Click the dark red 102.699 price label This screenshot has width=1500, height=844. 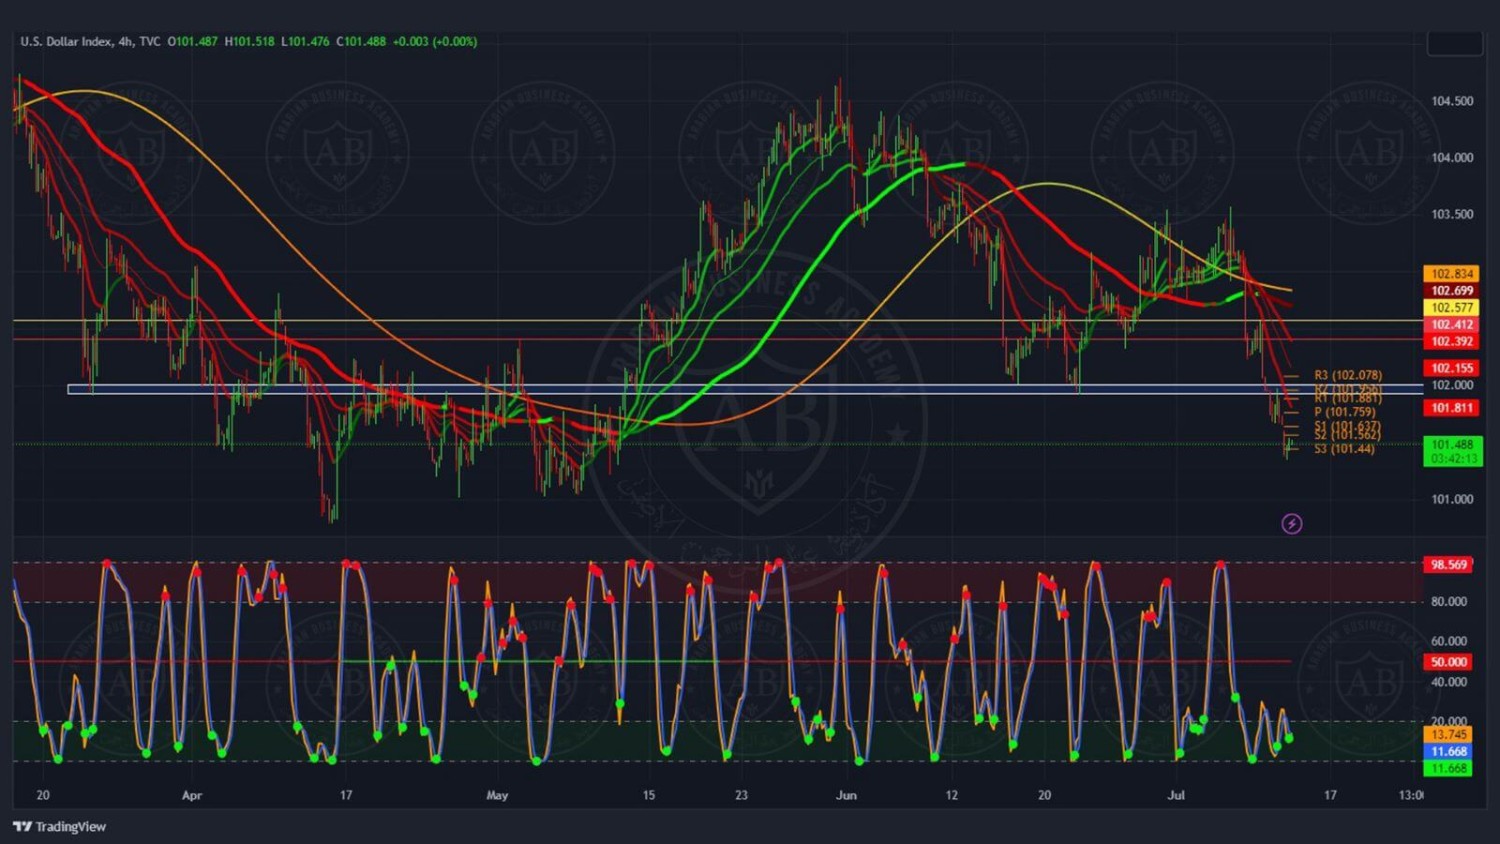[x=1451, y=291]
